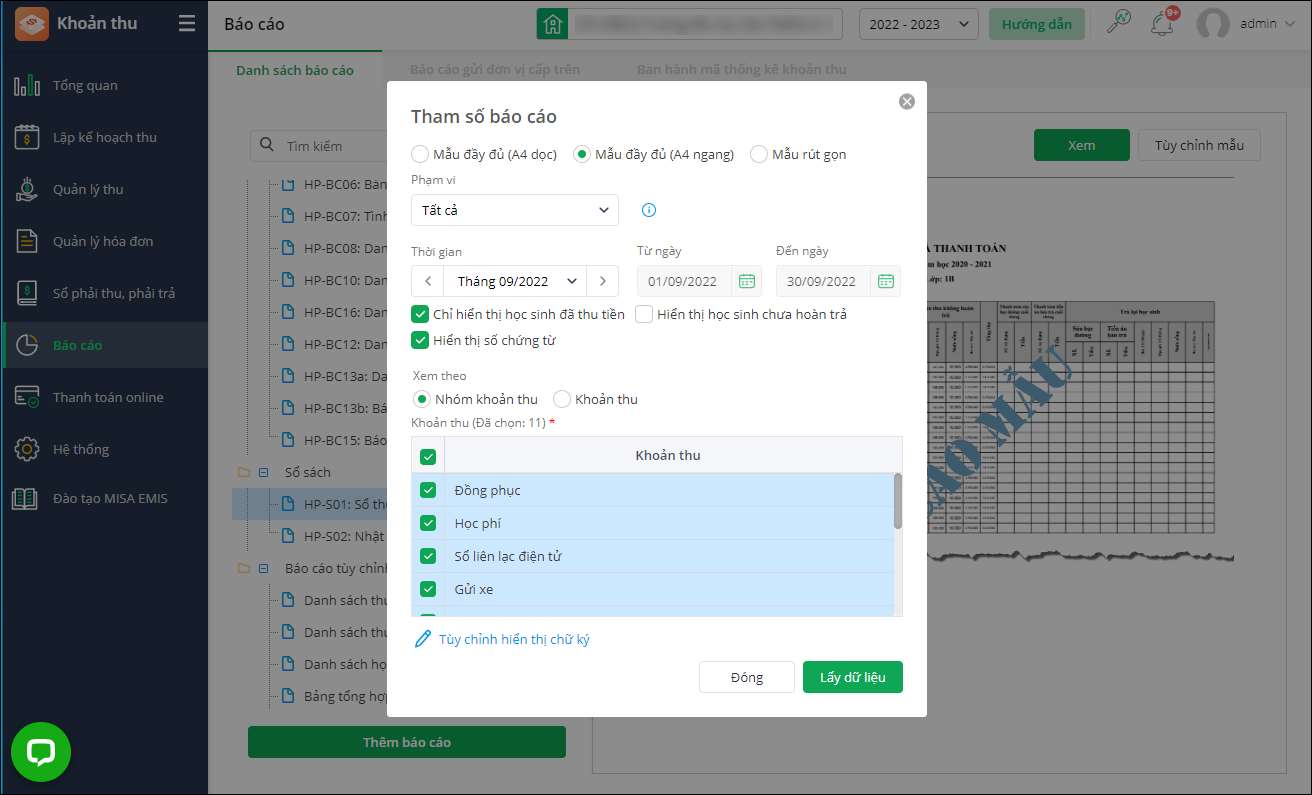Click the pencil icon for signature customization

pos(423,639)
